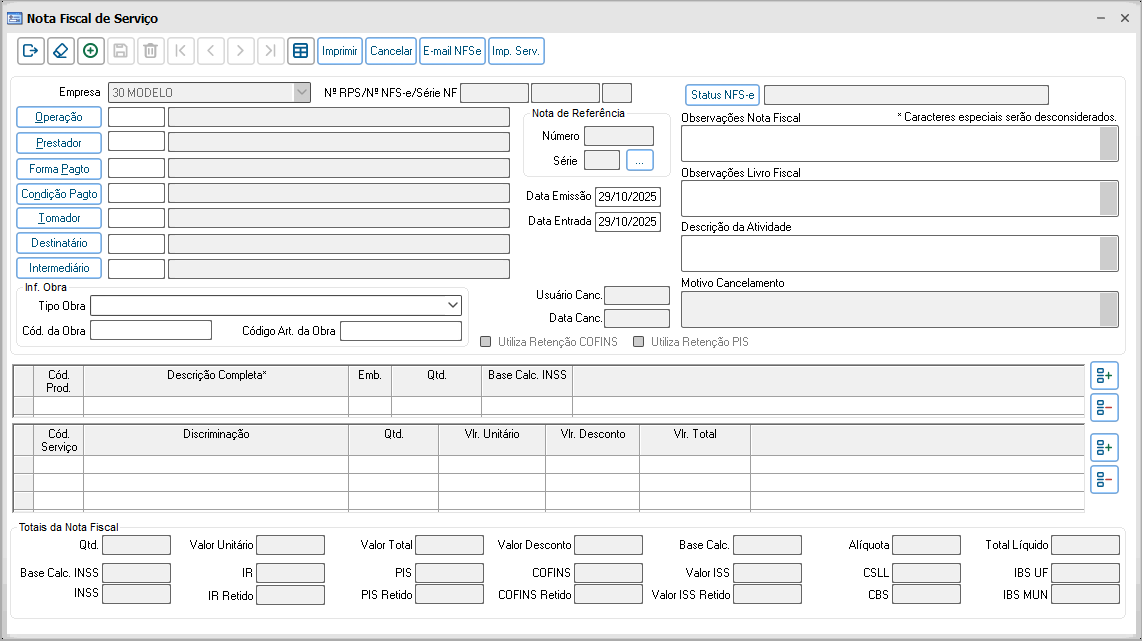Image resolution: width=1142 pixels, height=641 pixels.
Task: Enable the Utiliza Retenção COFINS checkbox
Action: click(486, 342)
